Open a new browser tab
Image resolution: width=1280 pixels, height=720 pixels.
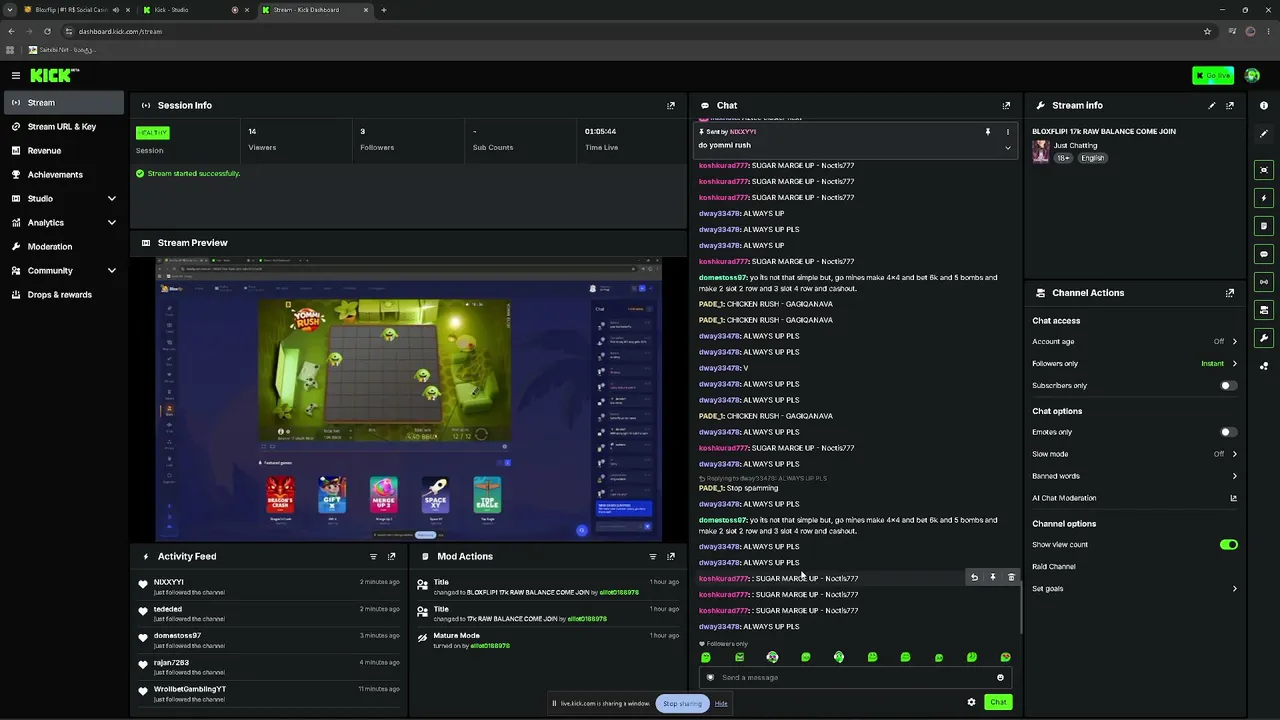click(384, 10)
